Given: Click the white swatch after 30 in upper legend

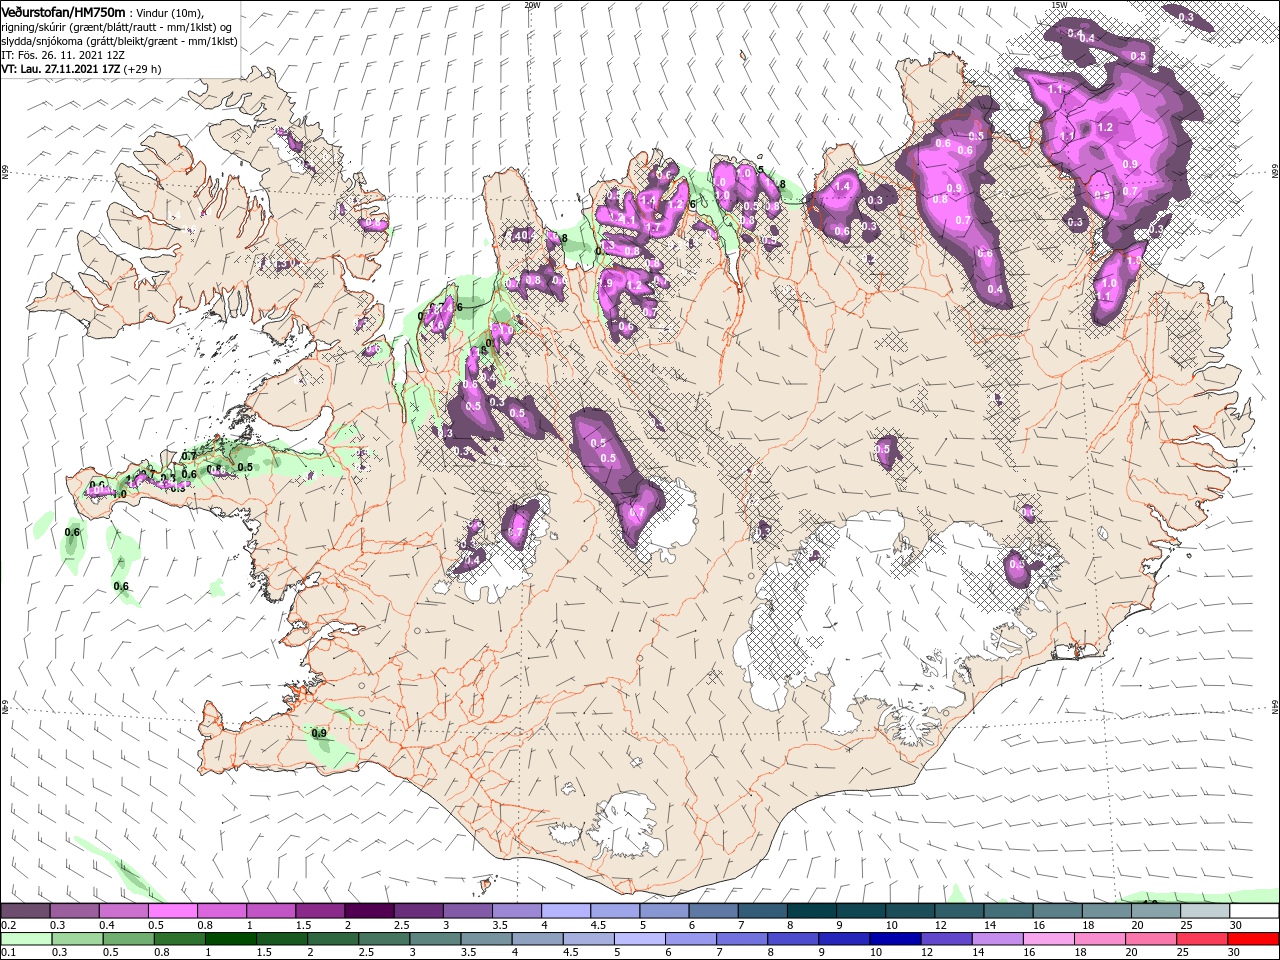Looking at the screenshot, I should (1253, 911).
